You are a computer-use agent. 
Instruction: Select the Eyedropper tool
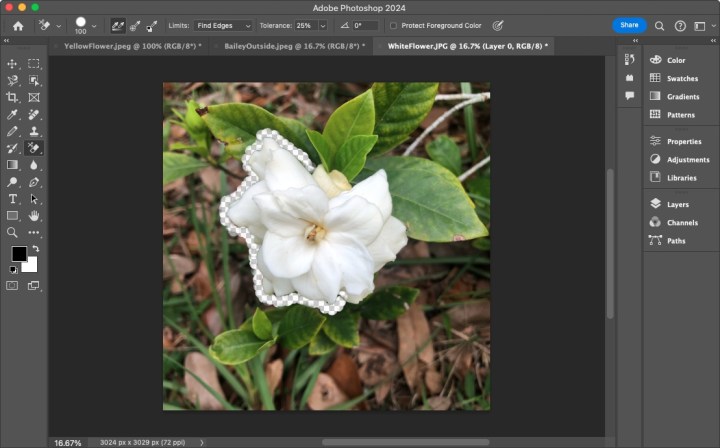click(x=13, y=114)
